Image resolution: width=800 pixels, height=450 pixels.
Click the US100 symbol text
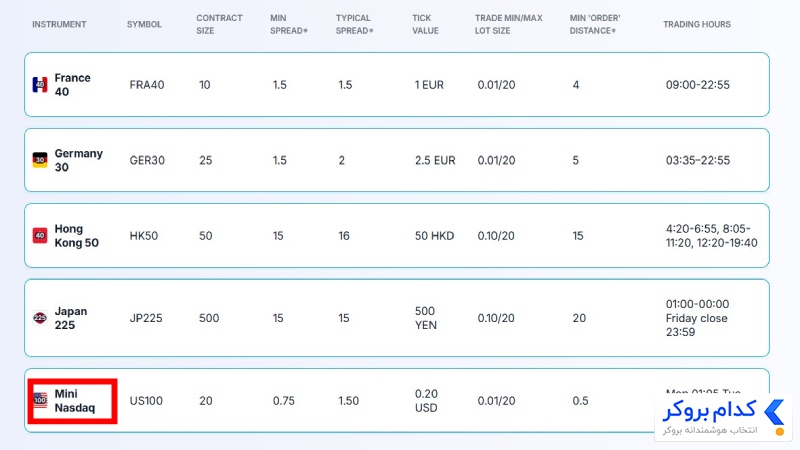pyautogui.click(x=146, y=401)
